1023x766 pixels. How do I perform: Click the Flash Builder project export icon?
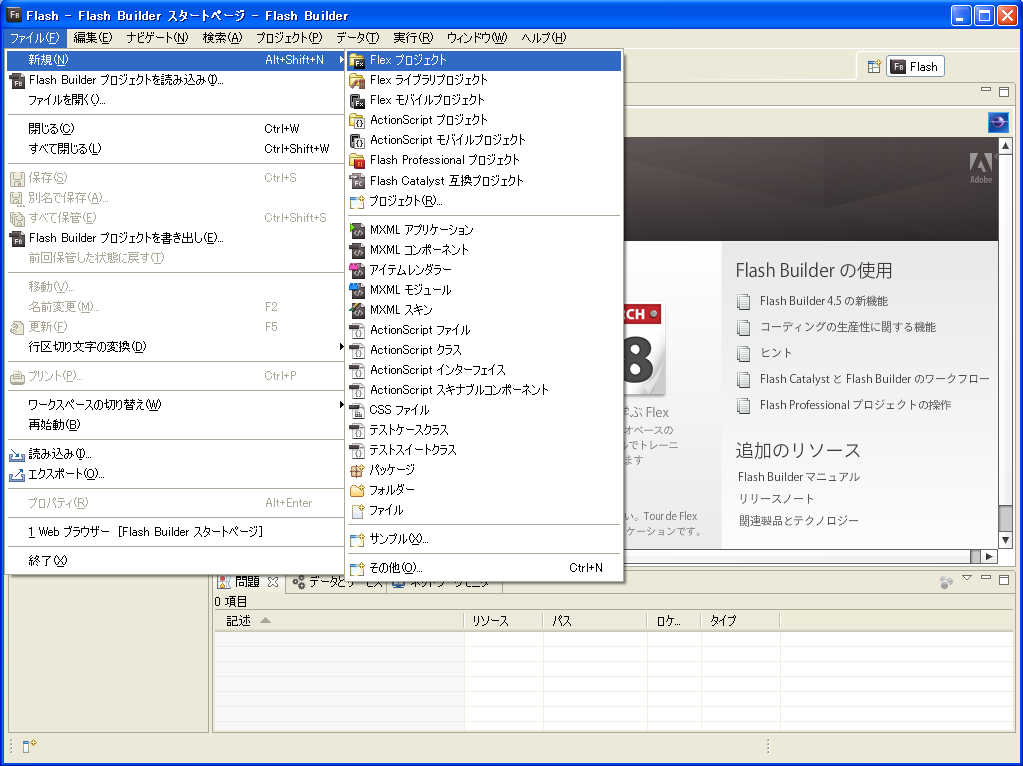coord(17,239)
